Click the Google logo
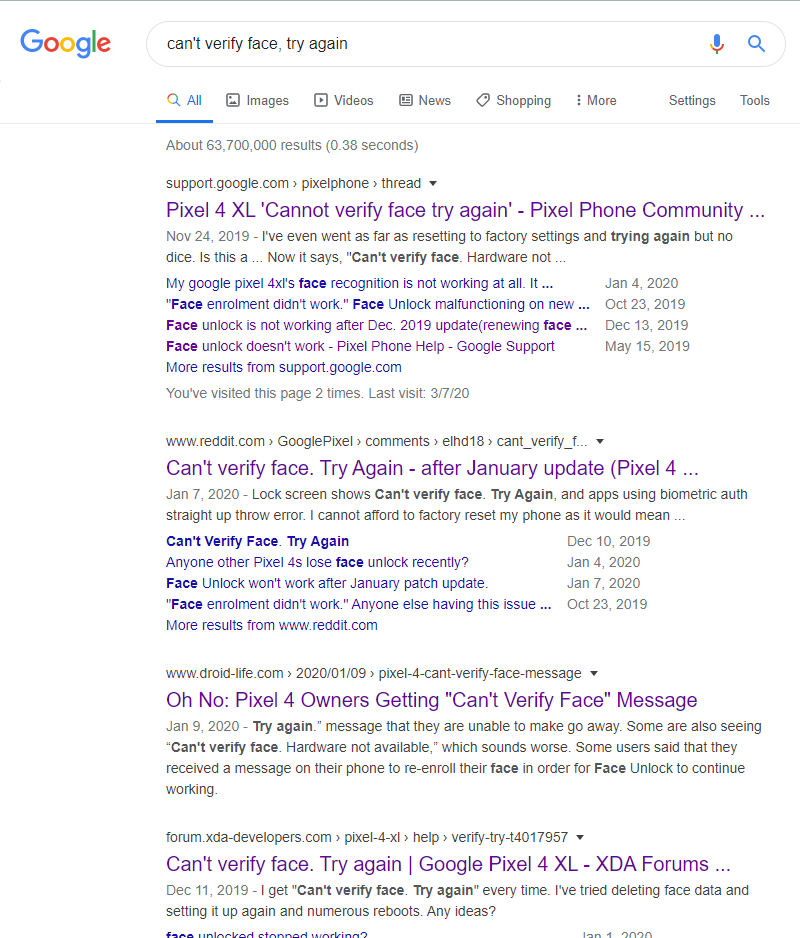Image resolution: width=800 pixels, height=938 pixels. pos(65,43)
